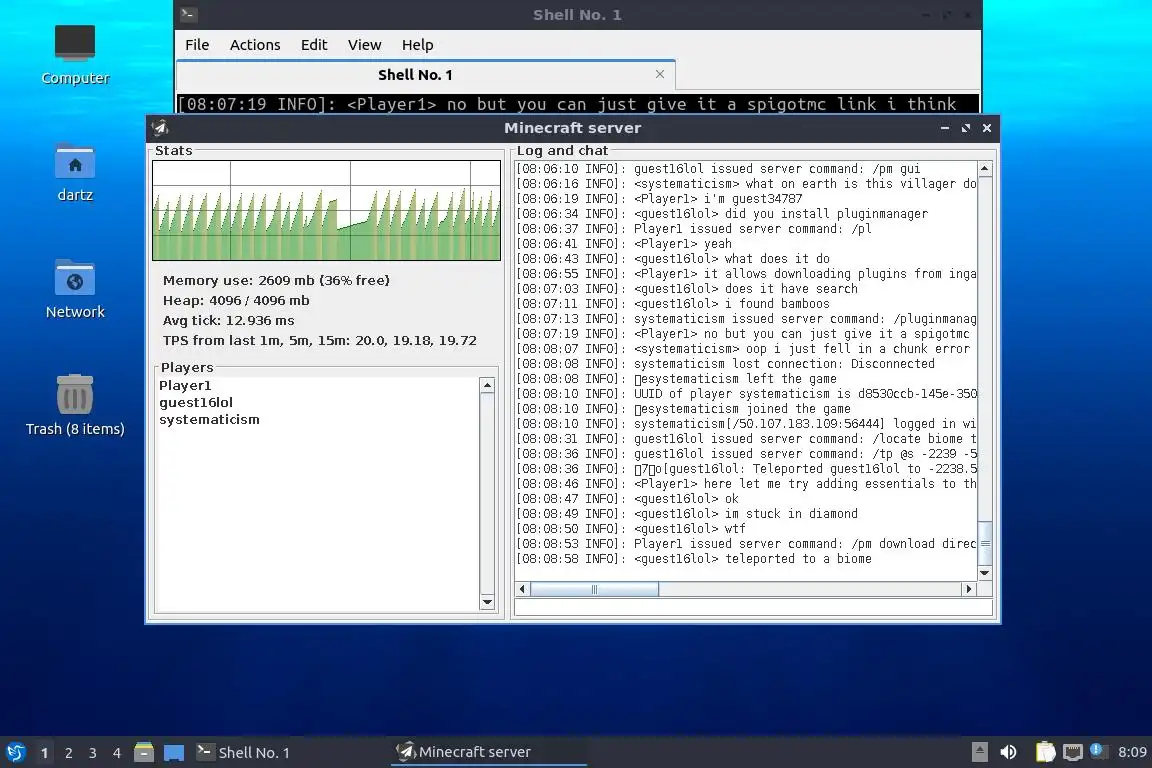Click the network connection tray icon

point(1073,752)
